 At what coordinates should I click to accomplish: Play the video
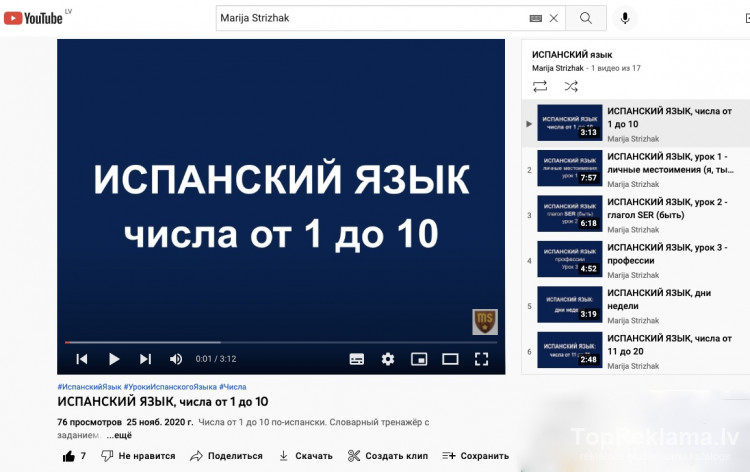coord(114,359)
